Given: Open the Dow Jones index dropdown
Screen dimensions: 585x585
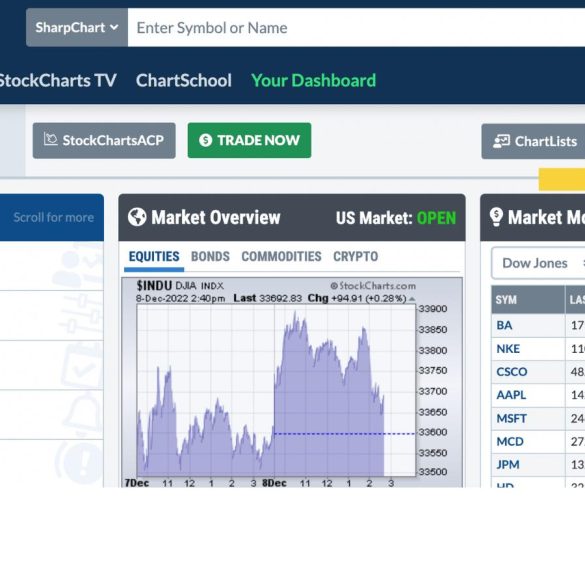Looking at the screenshot, I should coord(538,263).
